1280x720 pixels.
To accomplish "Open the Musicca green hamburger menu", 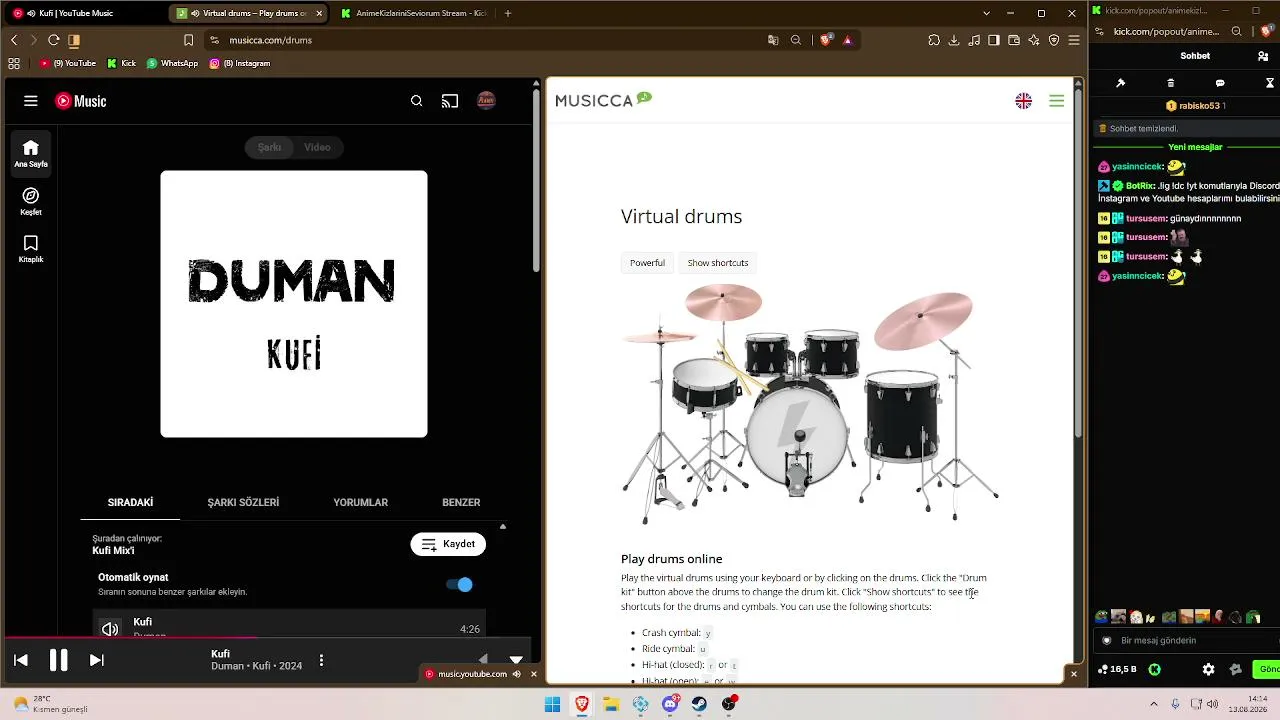I will tap(1057, 101).
